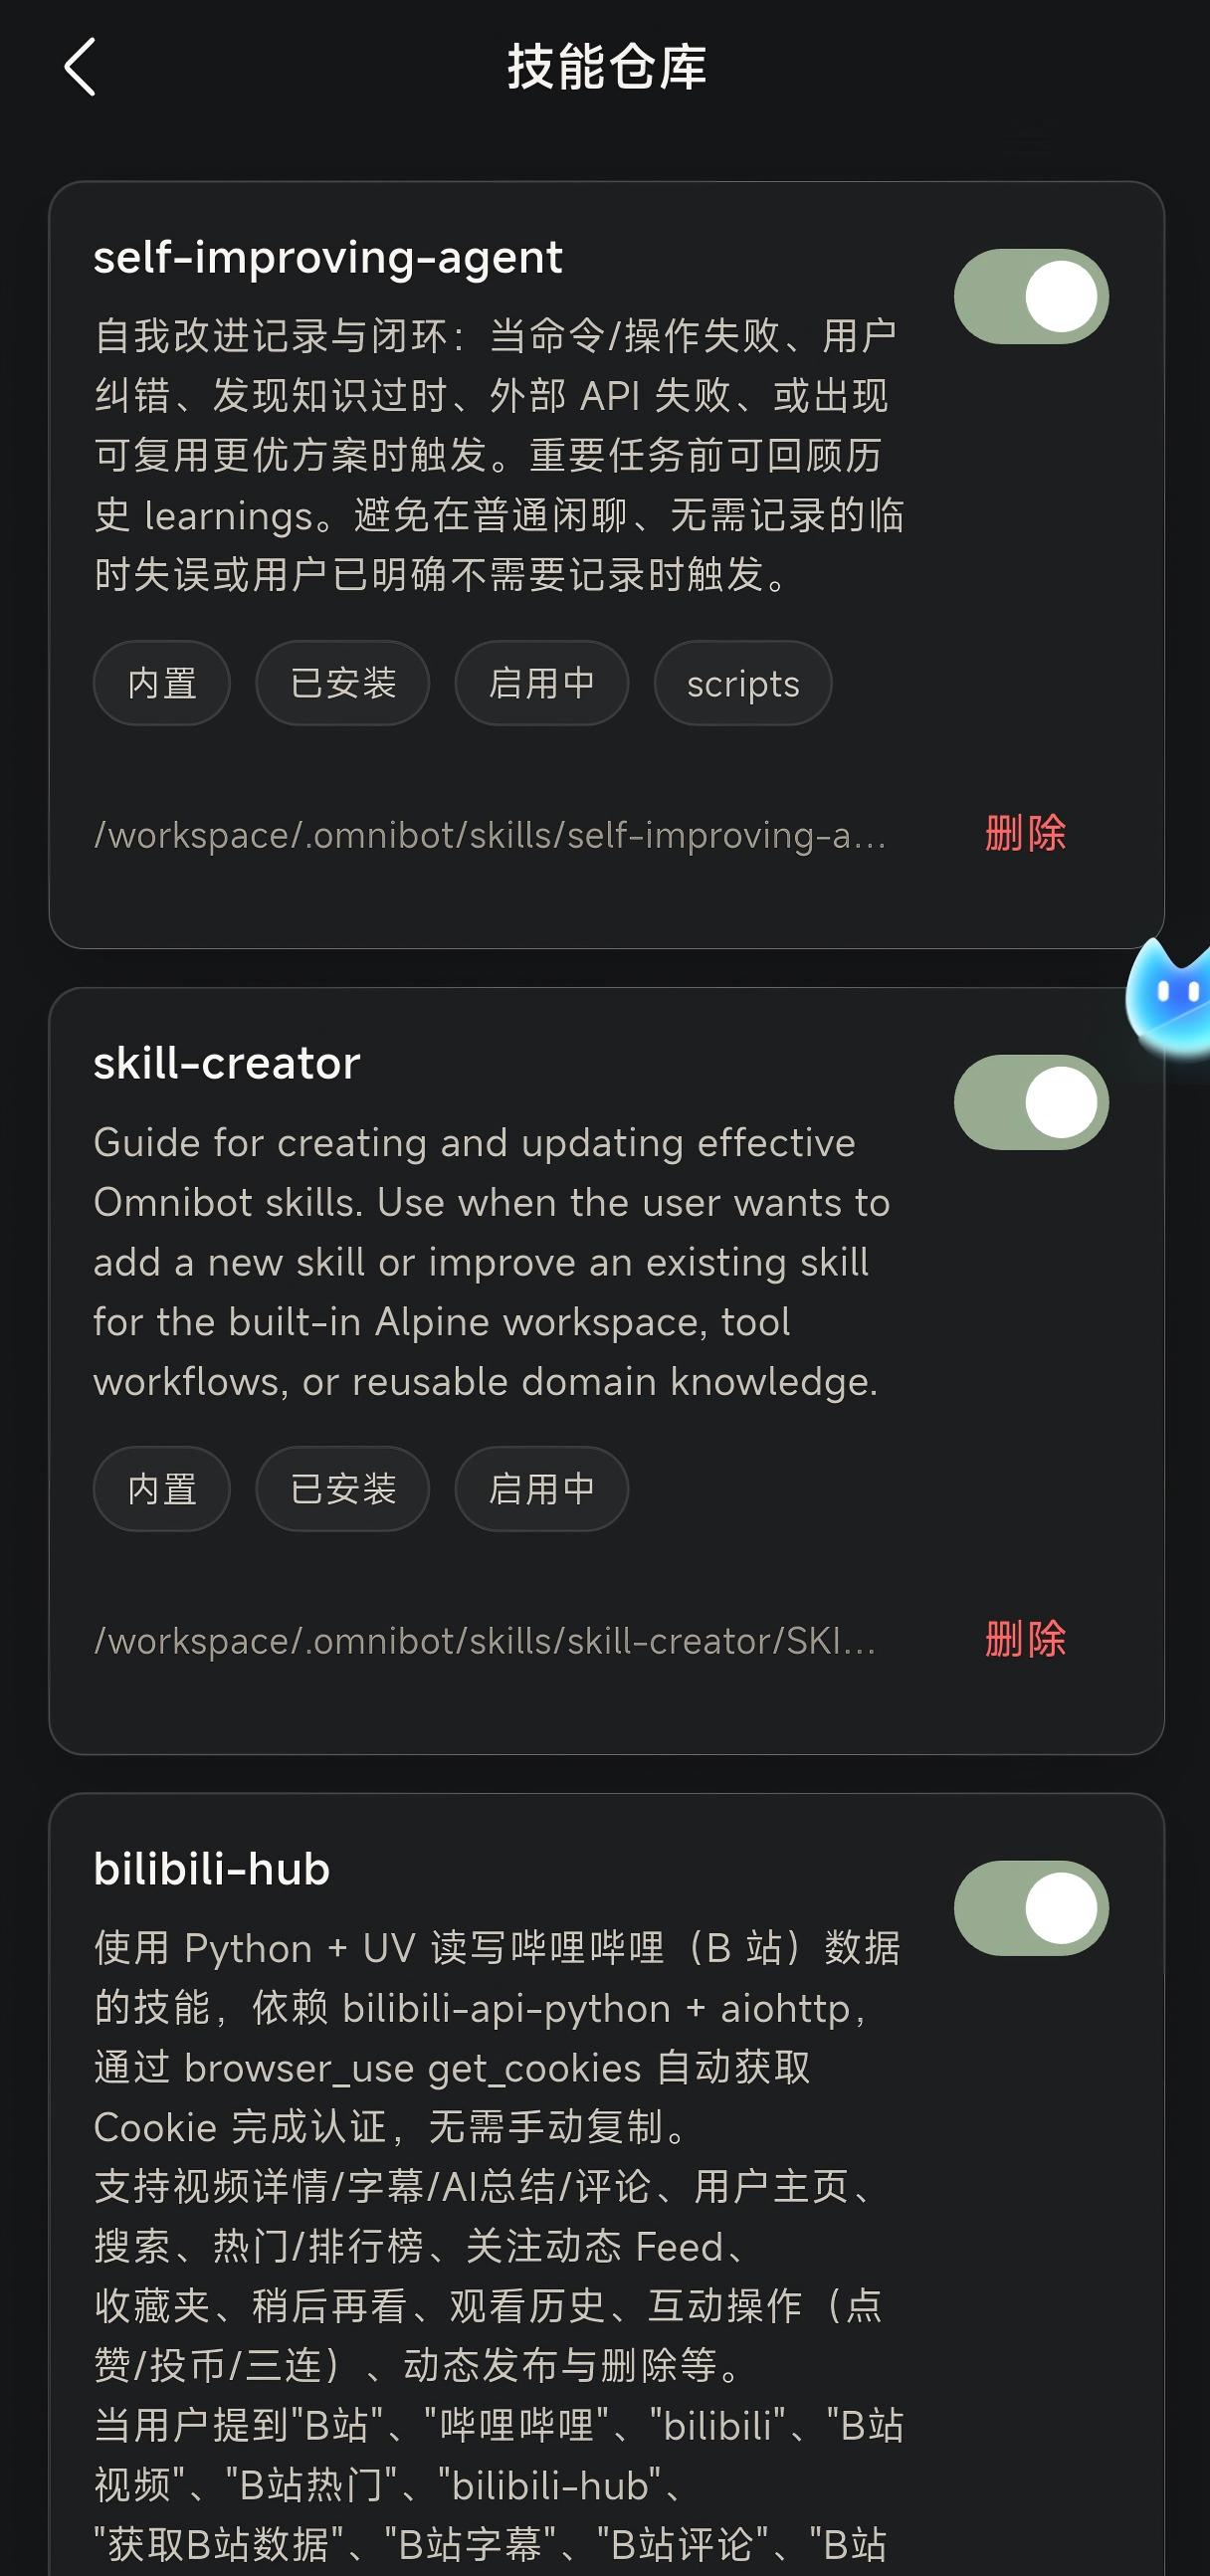Tap the 已安装 tag on skill-creator
This screenshot has height=2576, width=1210.
343,1489
